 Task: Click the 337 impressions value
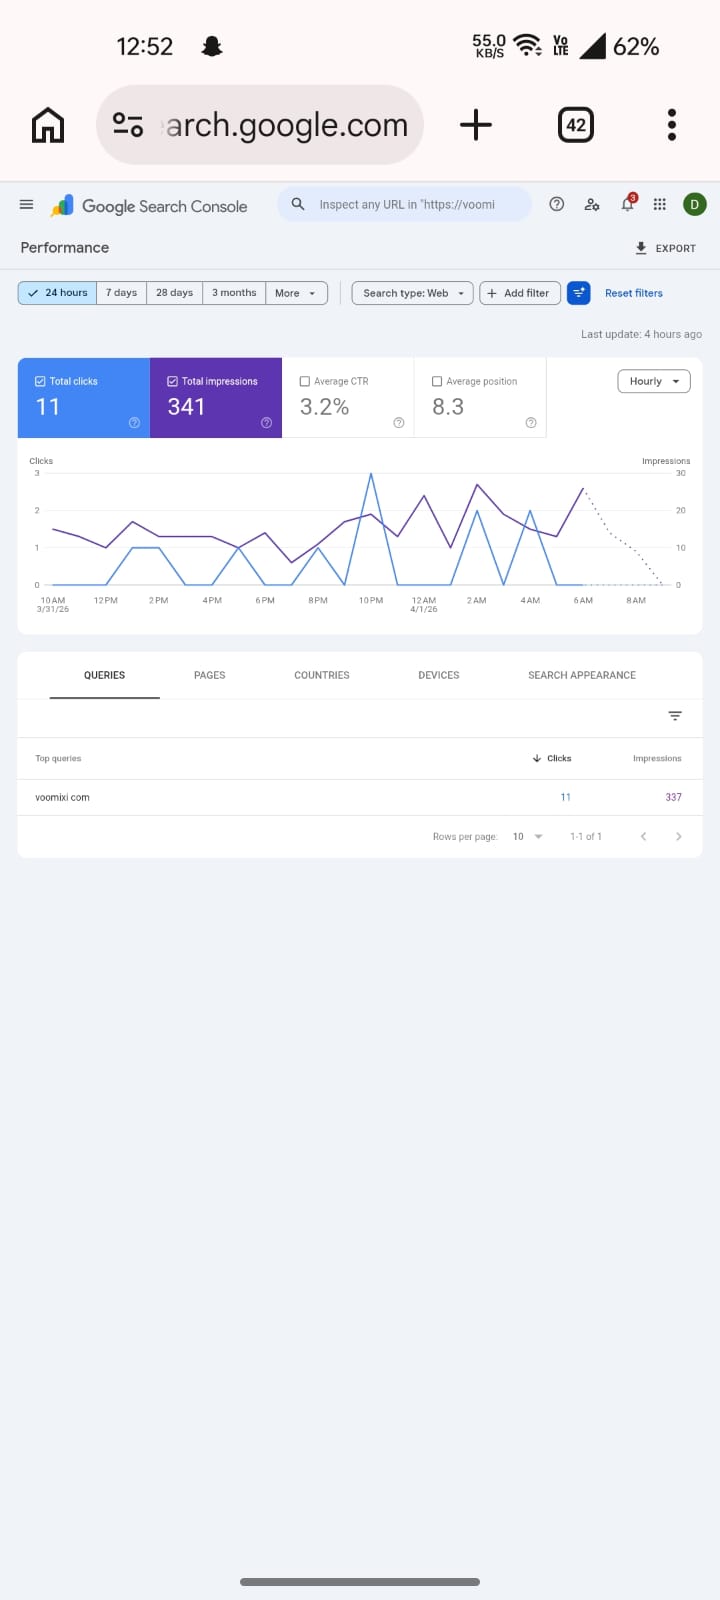[x=673, y=797]
